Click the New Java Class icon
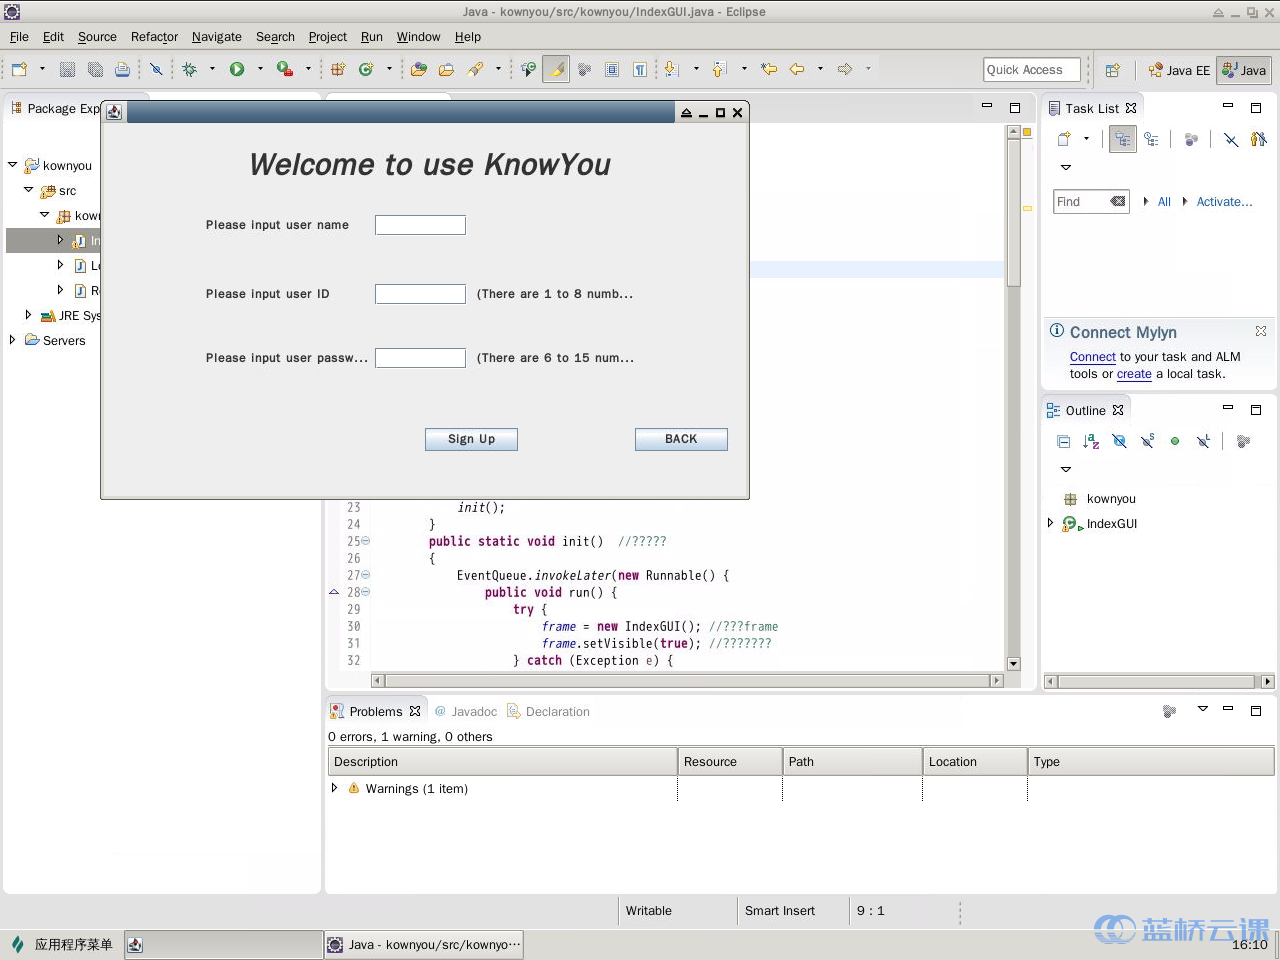Viewport: 1280px width, 960px height. pos(366,69)
